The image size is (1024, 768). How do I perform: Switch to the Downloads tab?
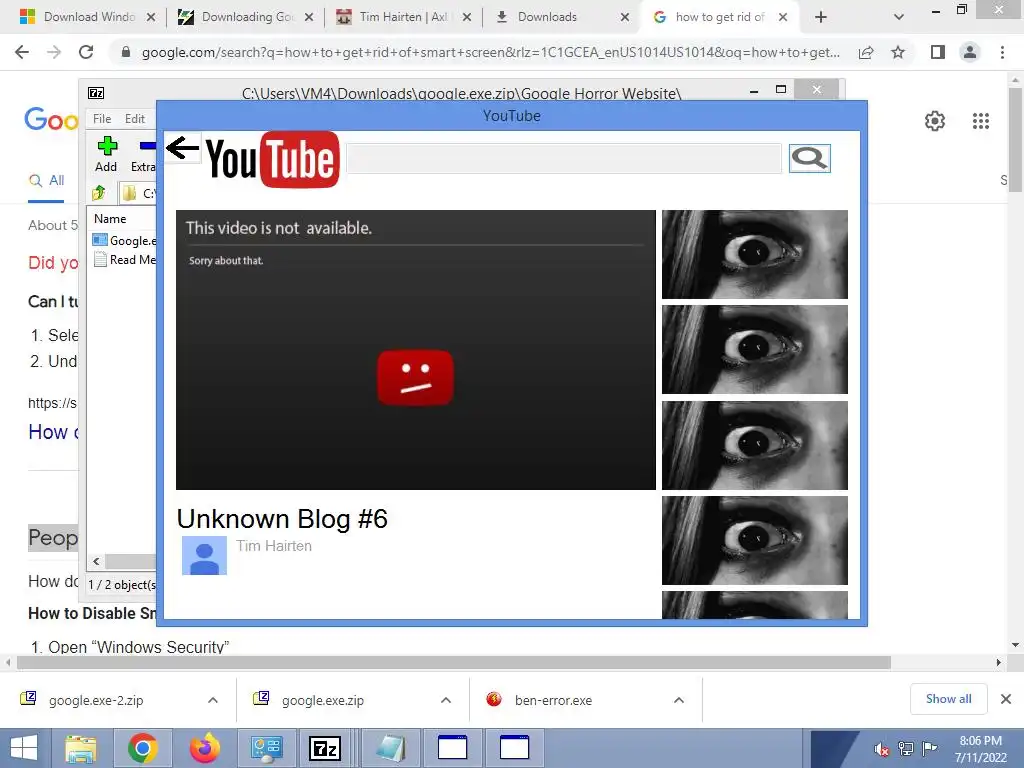click(x=562, y=17)
